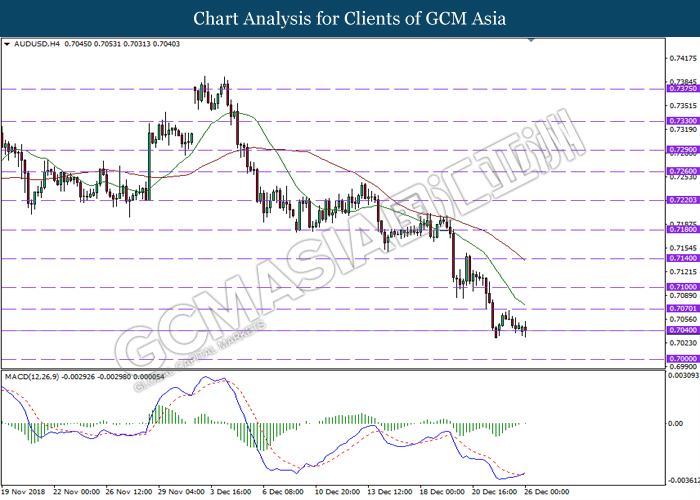The width and height of the screenshot is (700, 500).
Task: Select the 0.73750 horizontal line price tag
Action: pos(683,89)
